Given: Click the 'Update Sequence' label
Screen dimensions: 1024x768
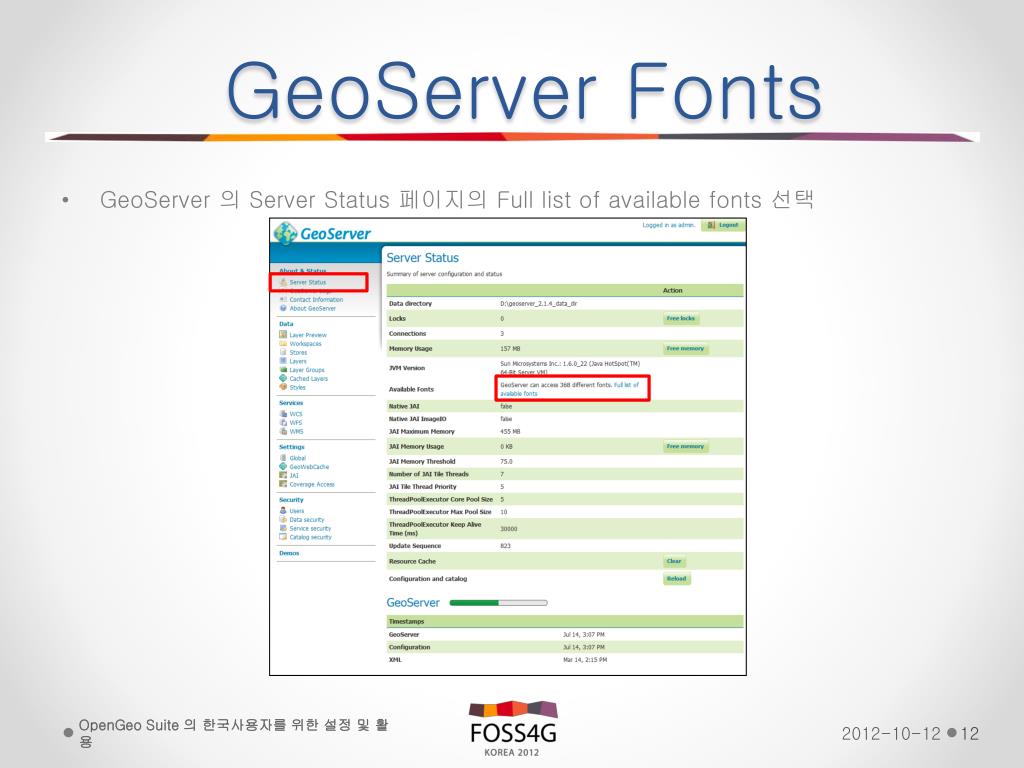Looking at the screenshot, I should (415, 546).
